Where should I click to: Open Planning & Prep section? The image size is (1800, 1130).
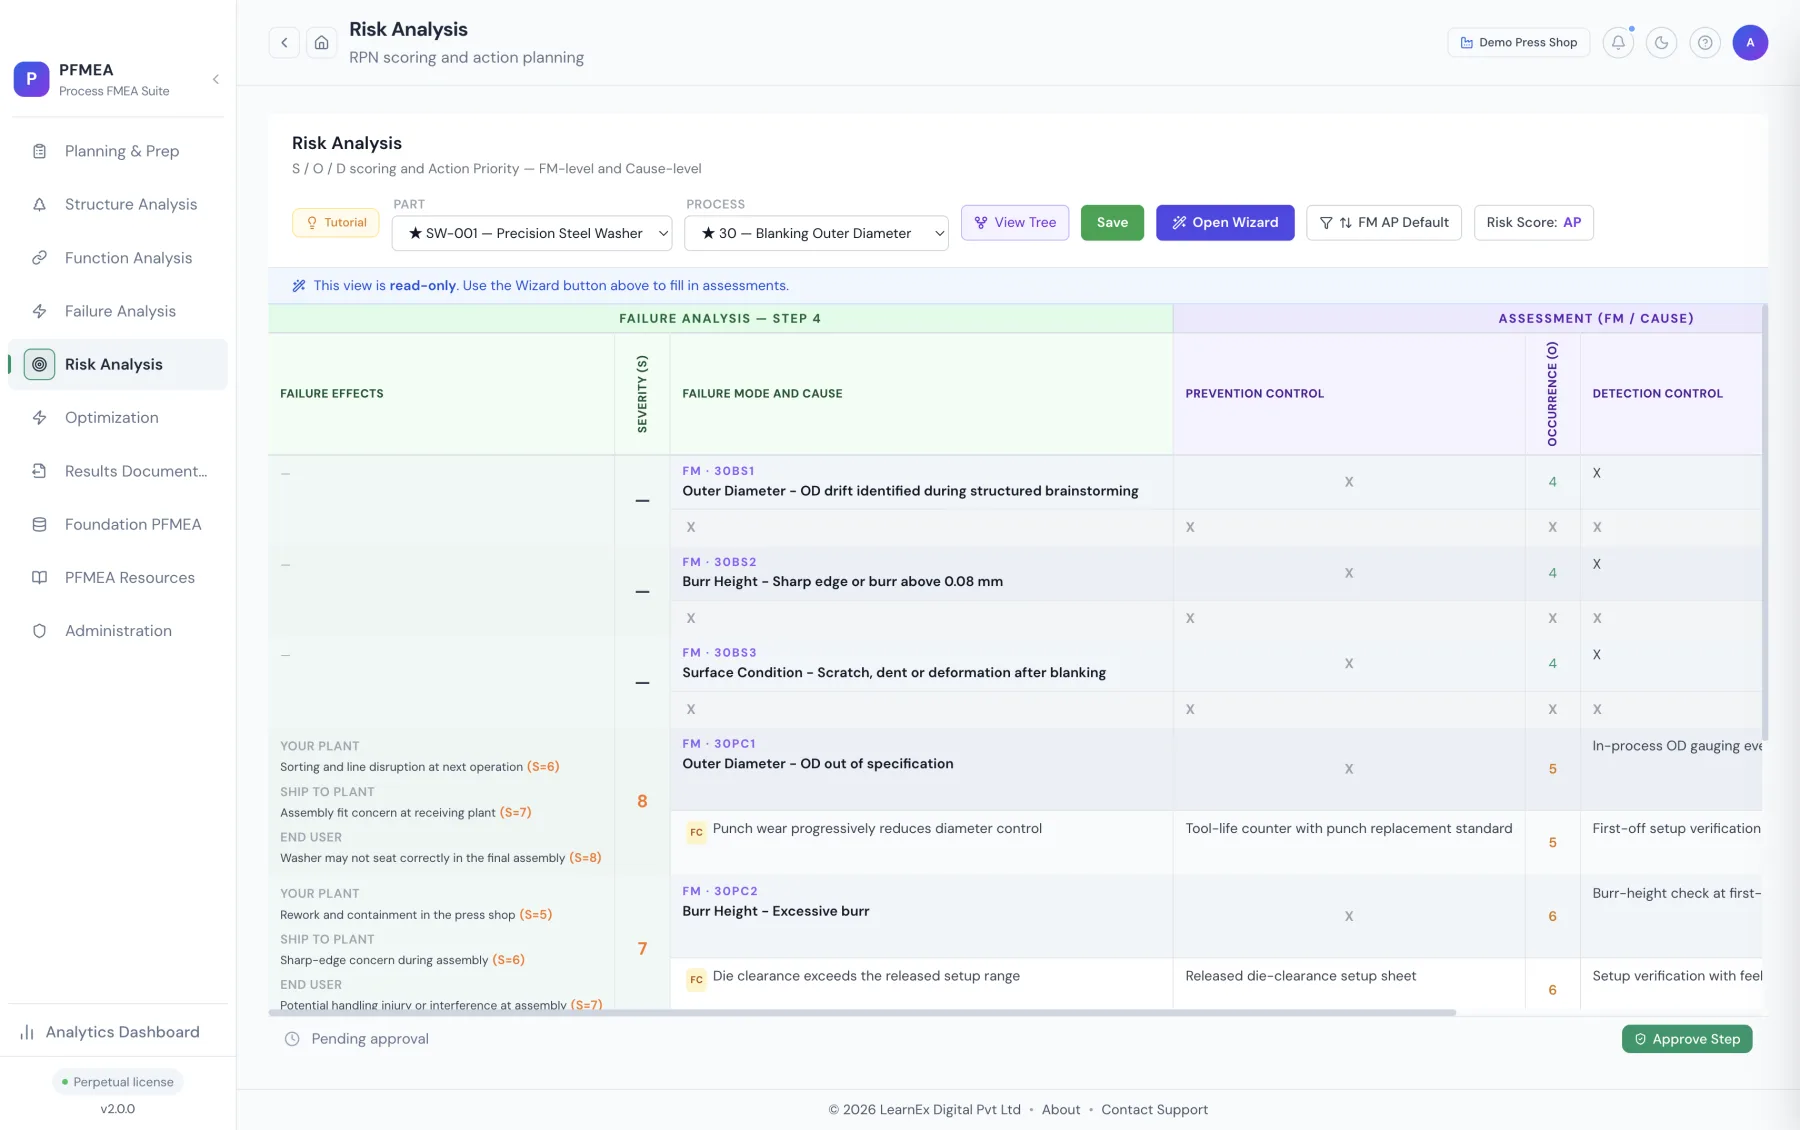[x=118, y=151]
